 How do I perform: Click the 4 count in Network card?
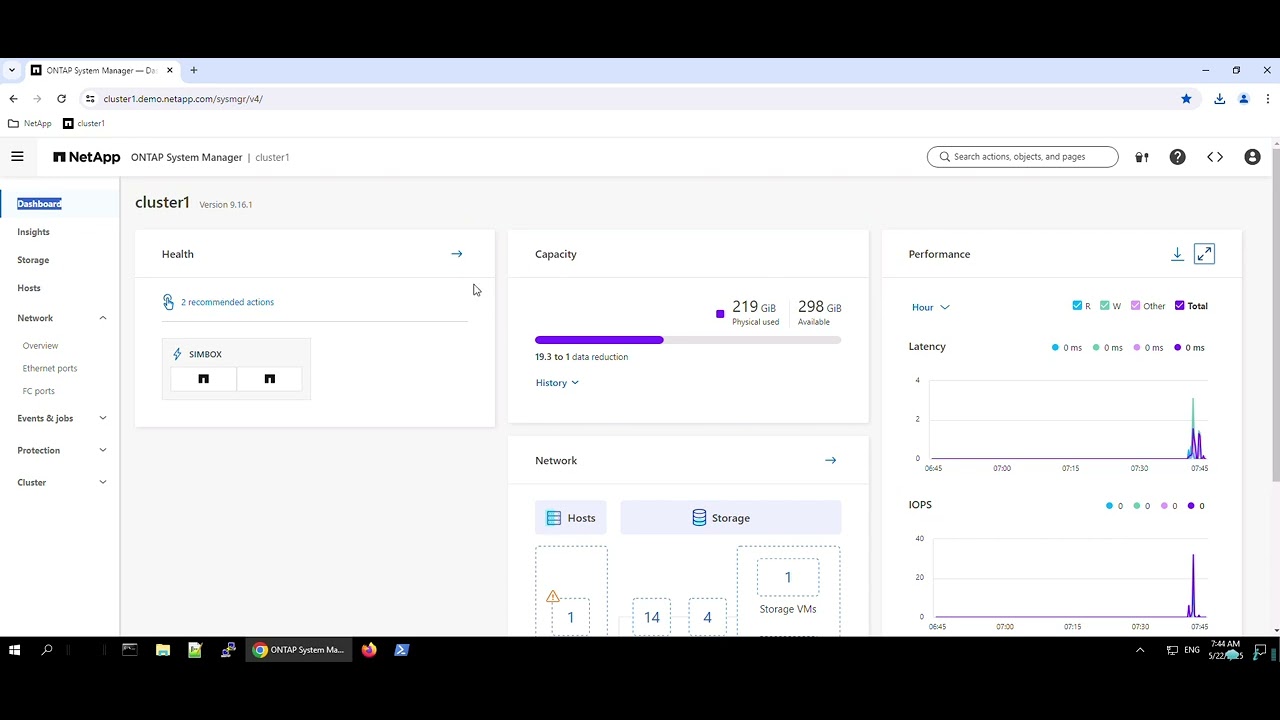click(x=707, y=617)
